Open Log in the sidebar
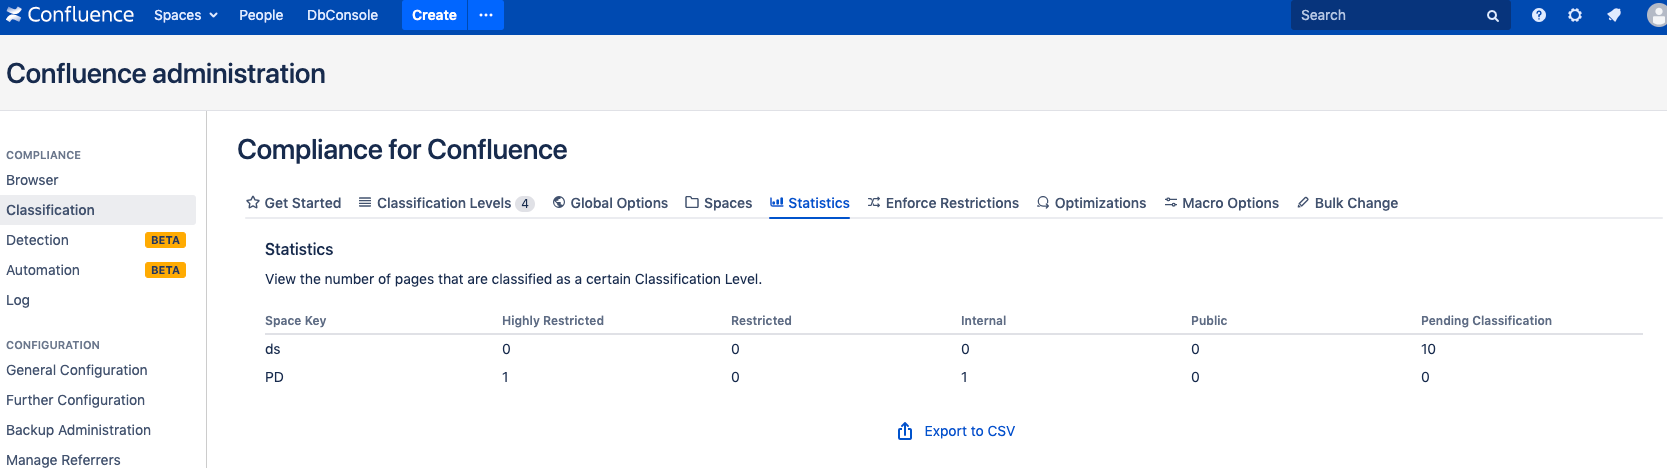This screenshot has height=468, width=1667. (x=18, y=300)
